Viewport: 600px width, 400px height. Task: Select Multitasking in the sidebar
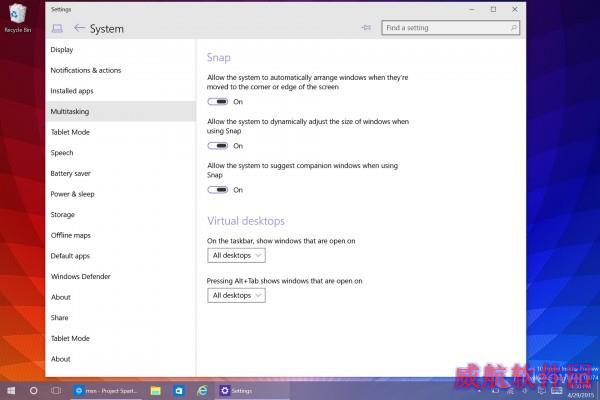click(121, 111)
